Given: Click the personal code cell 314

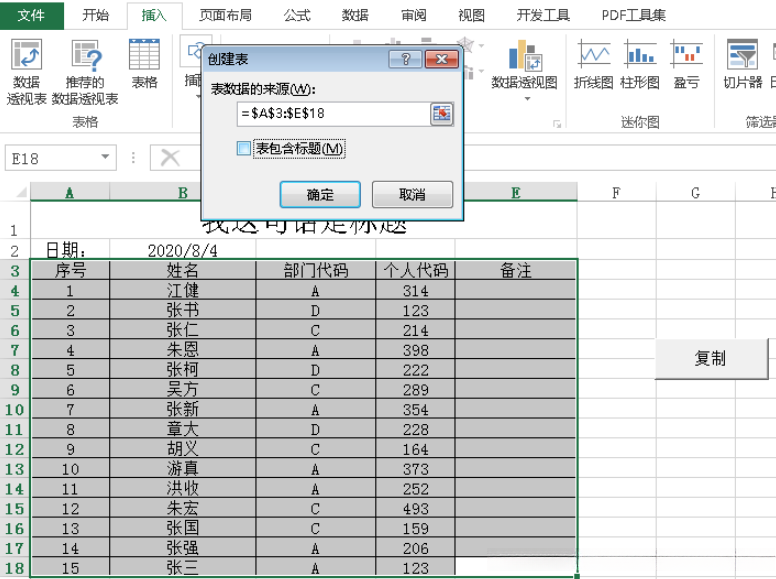Looking at the screenshot, I should tap(415, 290).
